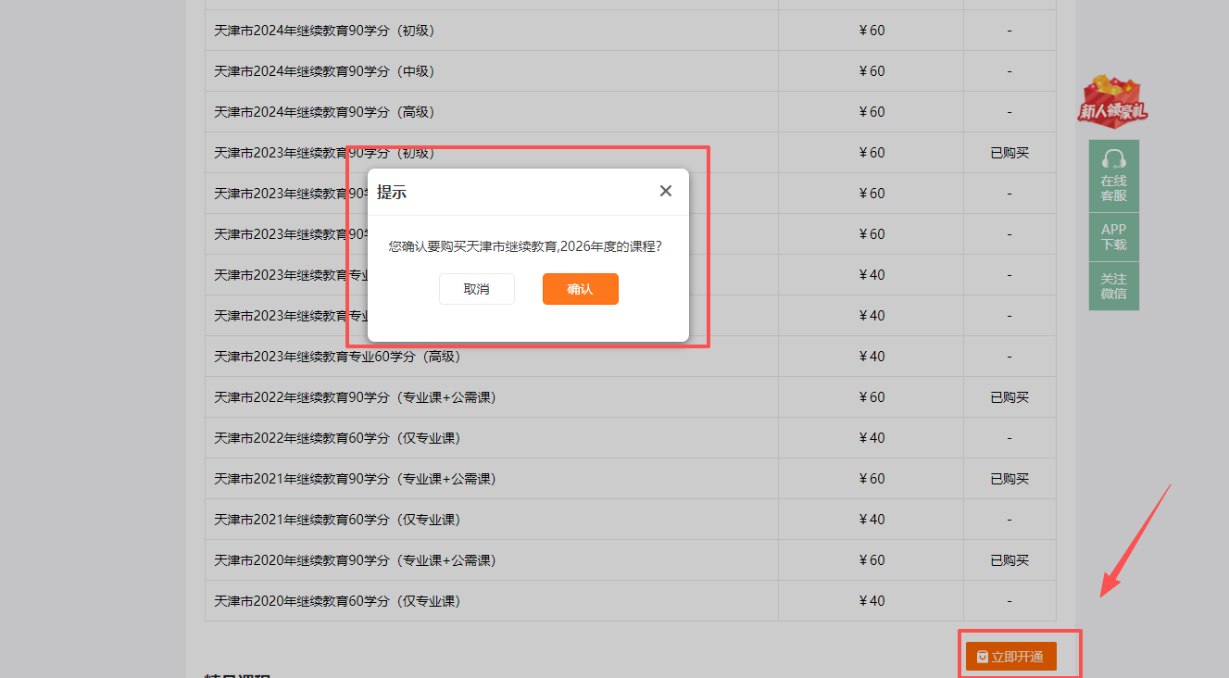Click the 新人领豪礼 gift badge icon
1229x678 pixels.
[1113, 100]
